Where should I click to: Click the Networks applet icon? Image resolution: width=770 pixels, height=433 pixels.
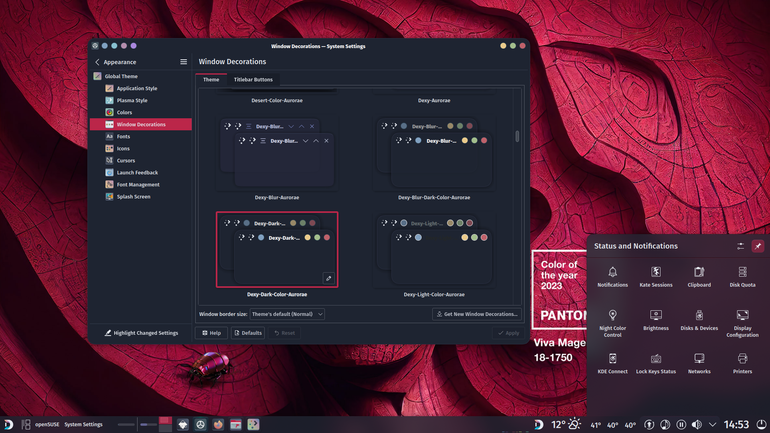click(699, 358)
